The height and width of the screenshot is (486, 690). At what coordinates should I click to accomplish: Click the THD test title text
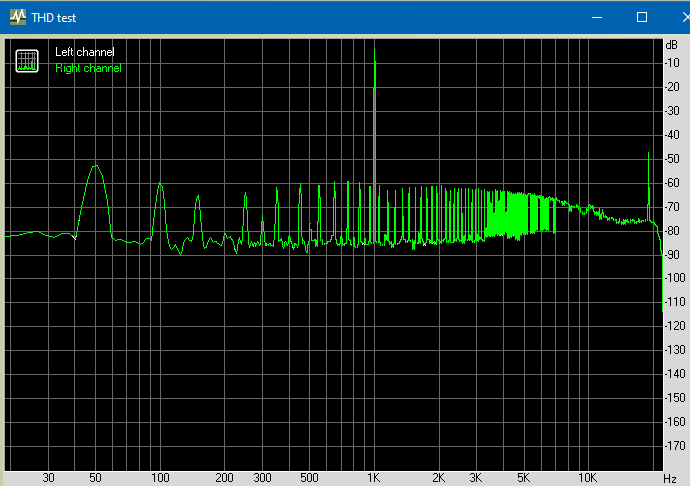coord(53,18)
